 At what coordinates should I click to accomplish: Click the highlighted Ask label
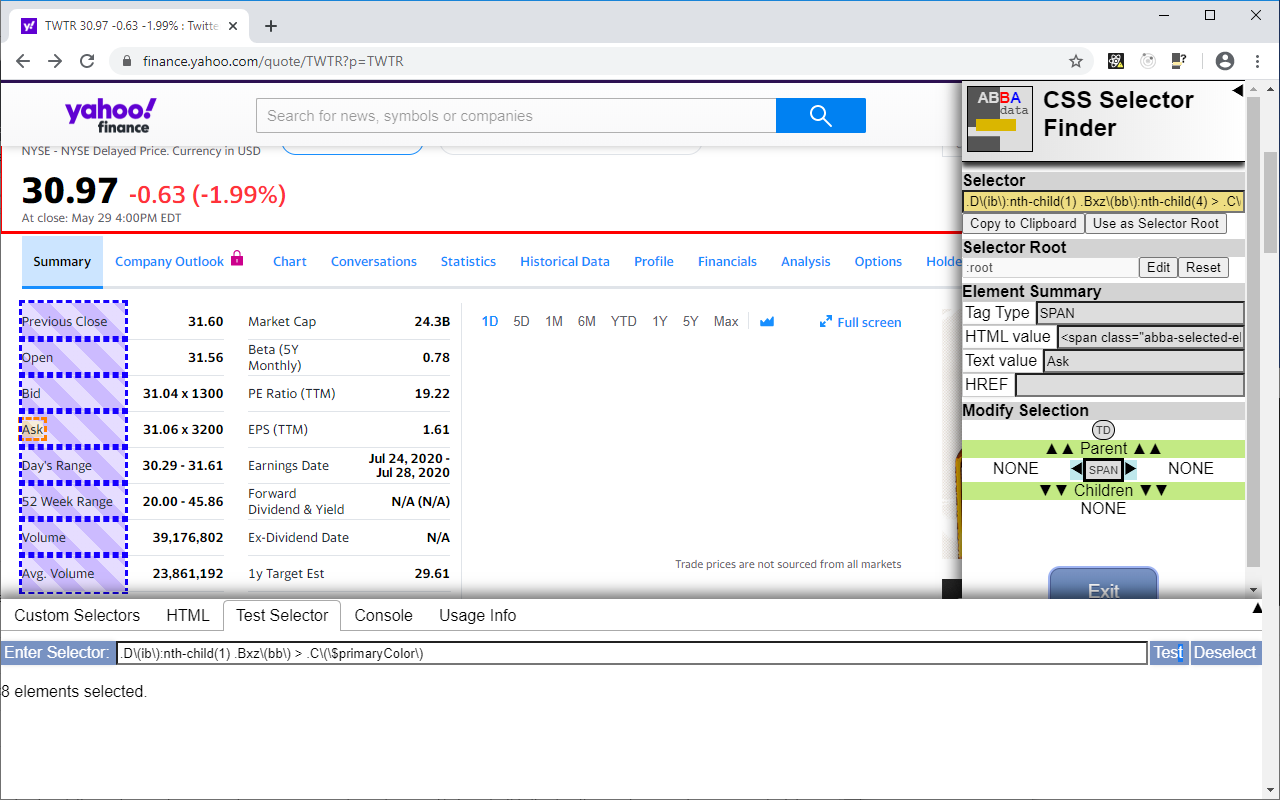[x=33, y=429]
